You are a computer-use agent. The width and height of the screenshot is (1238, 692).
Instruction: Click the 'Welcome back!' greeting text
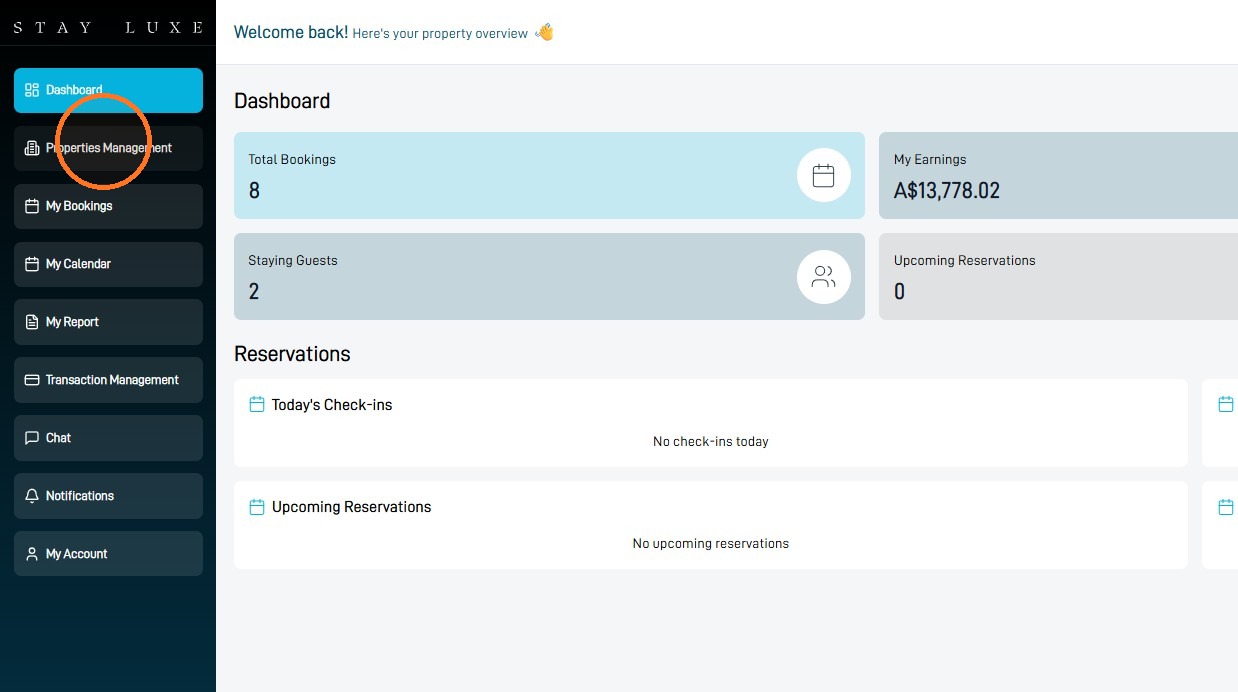coord(291,32)
